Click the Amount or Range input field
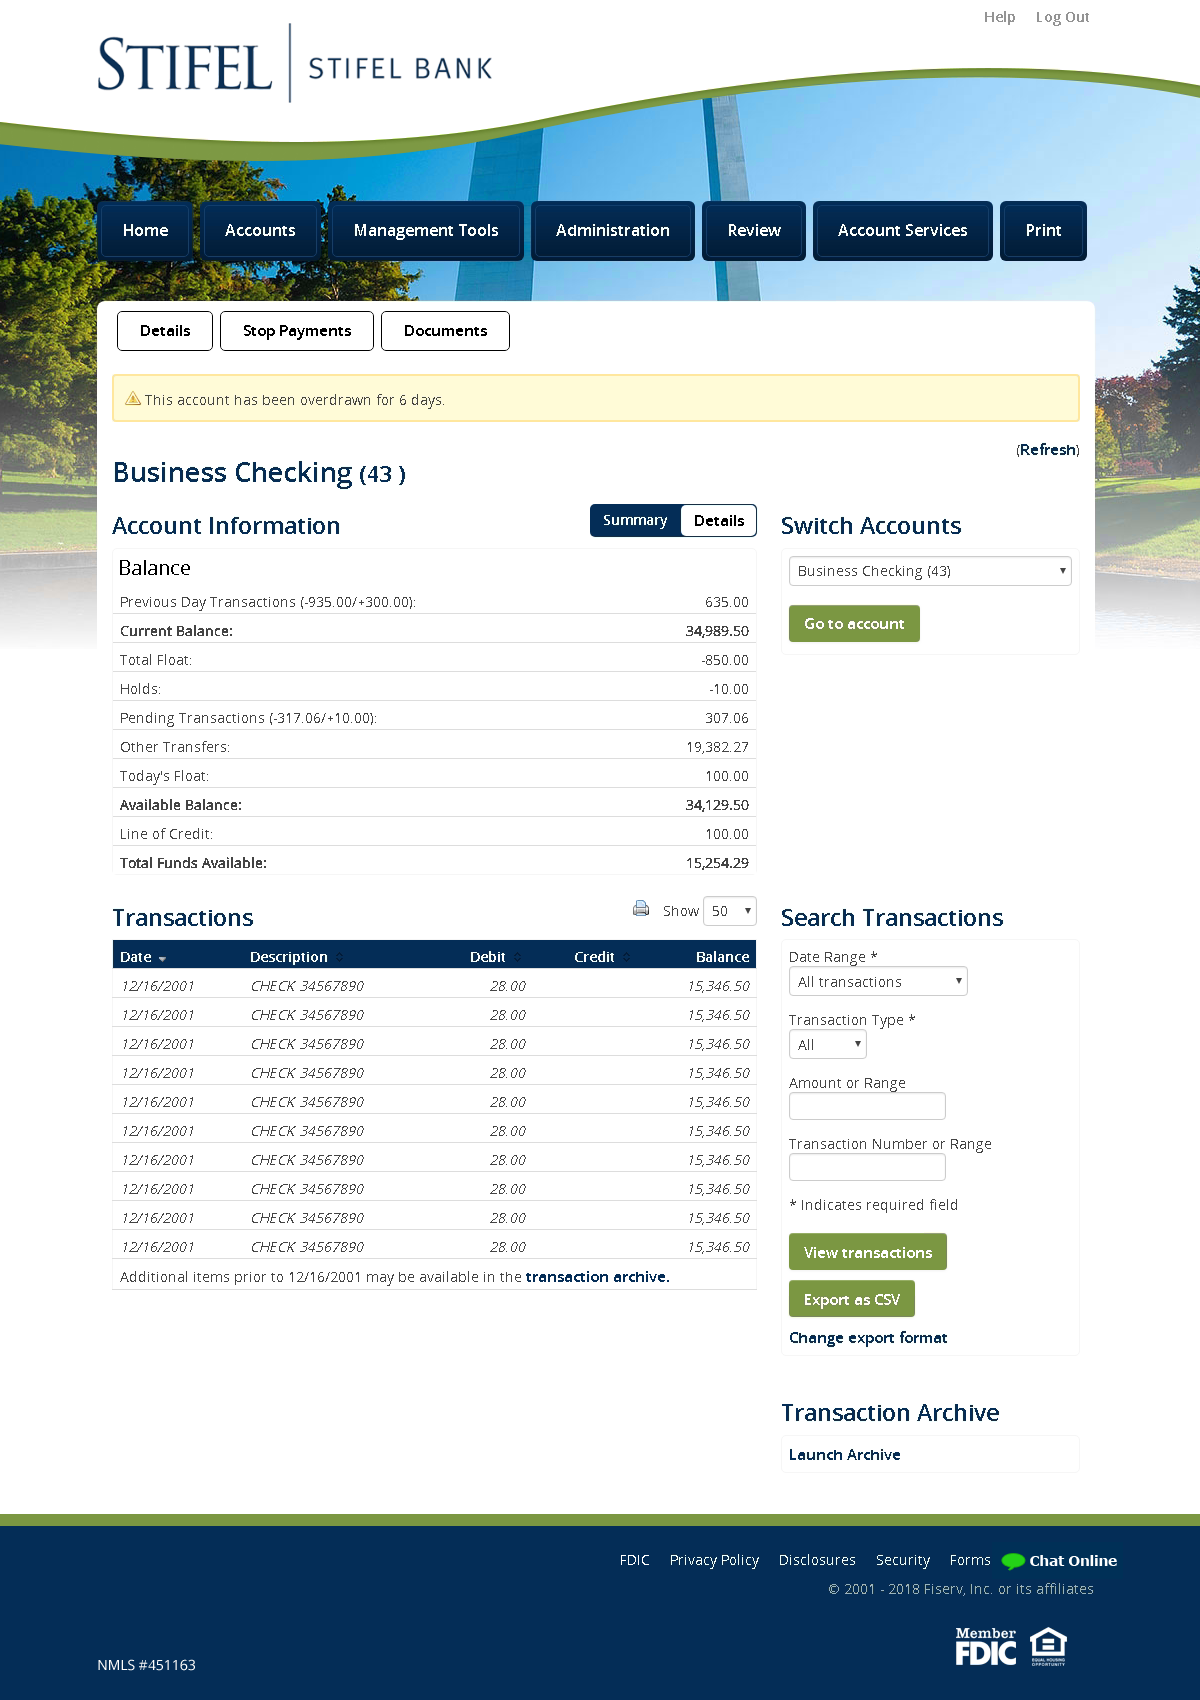 tap(867, 1106)
